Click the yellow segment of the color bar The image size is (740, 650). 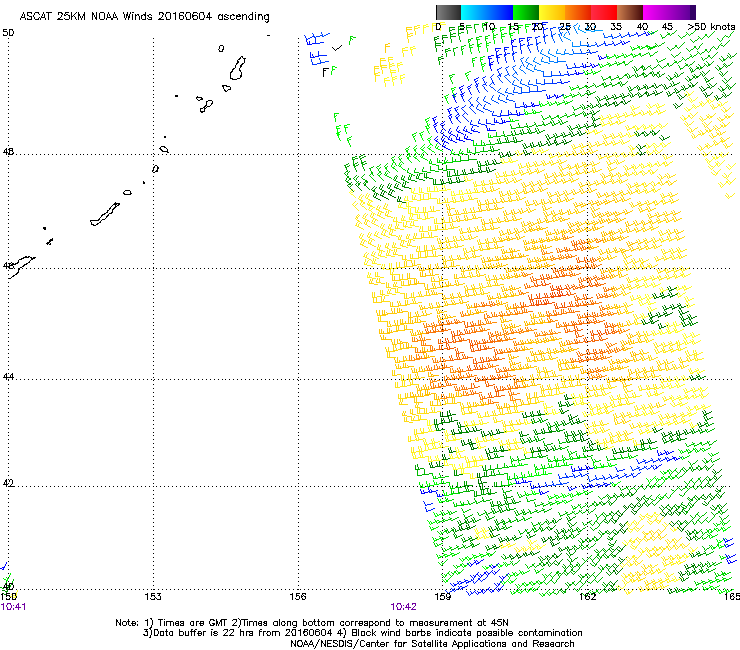tap(552, 12)
